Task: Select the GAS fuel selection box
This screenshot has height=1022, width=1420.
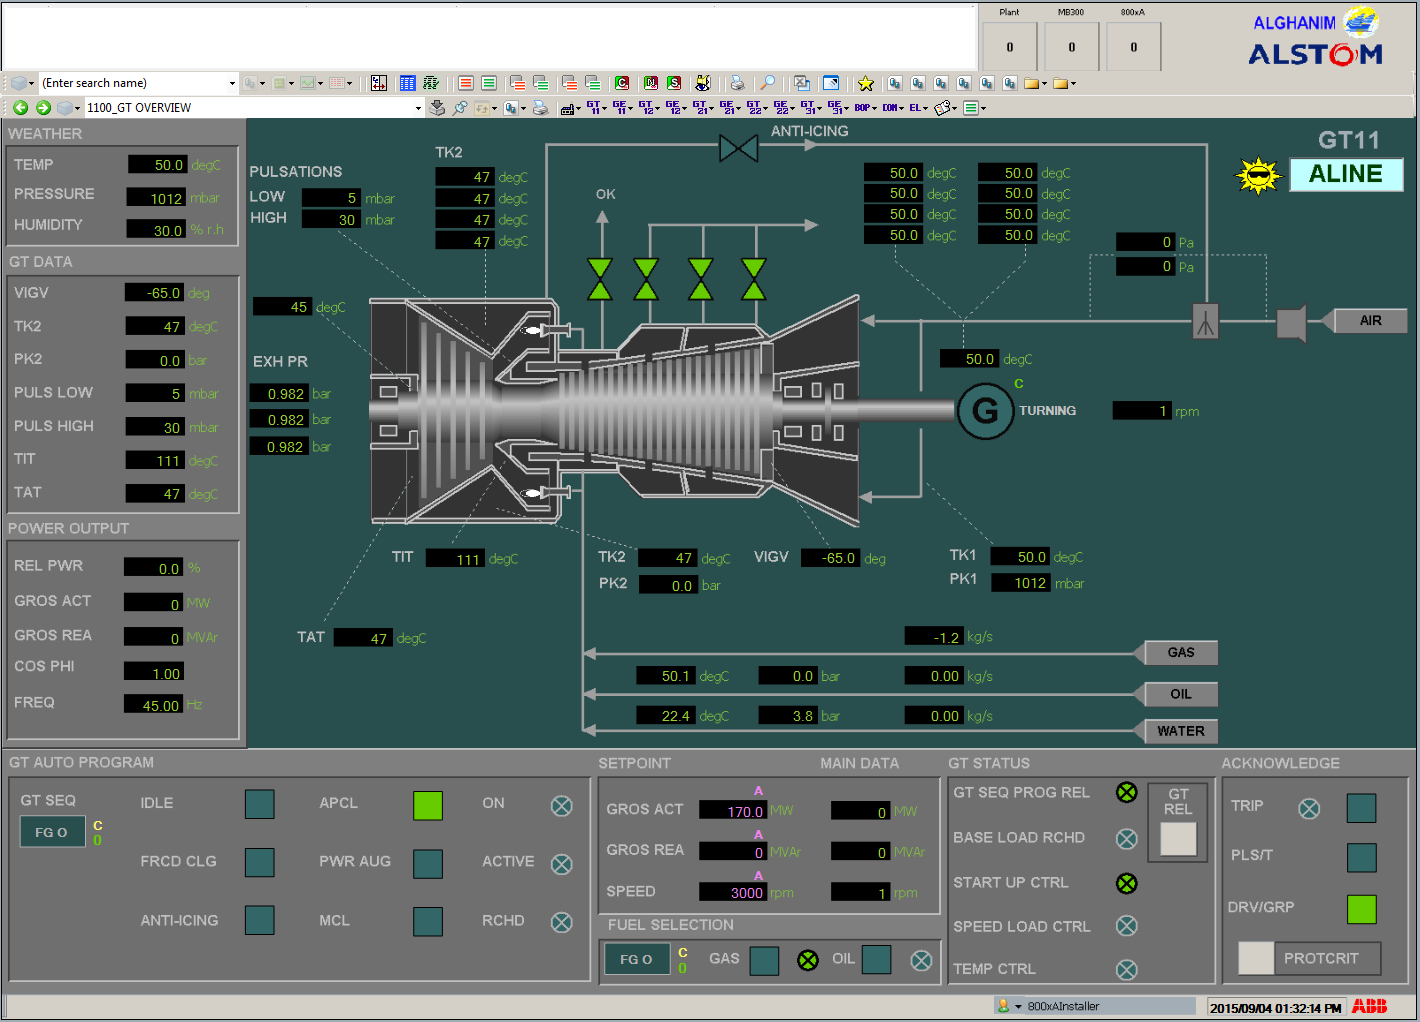Action: [764, 960]
